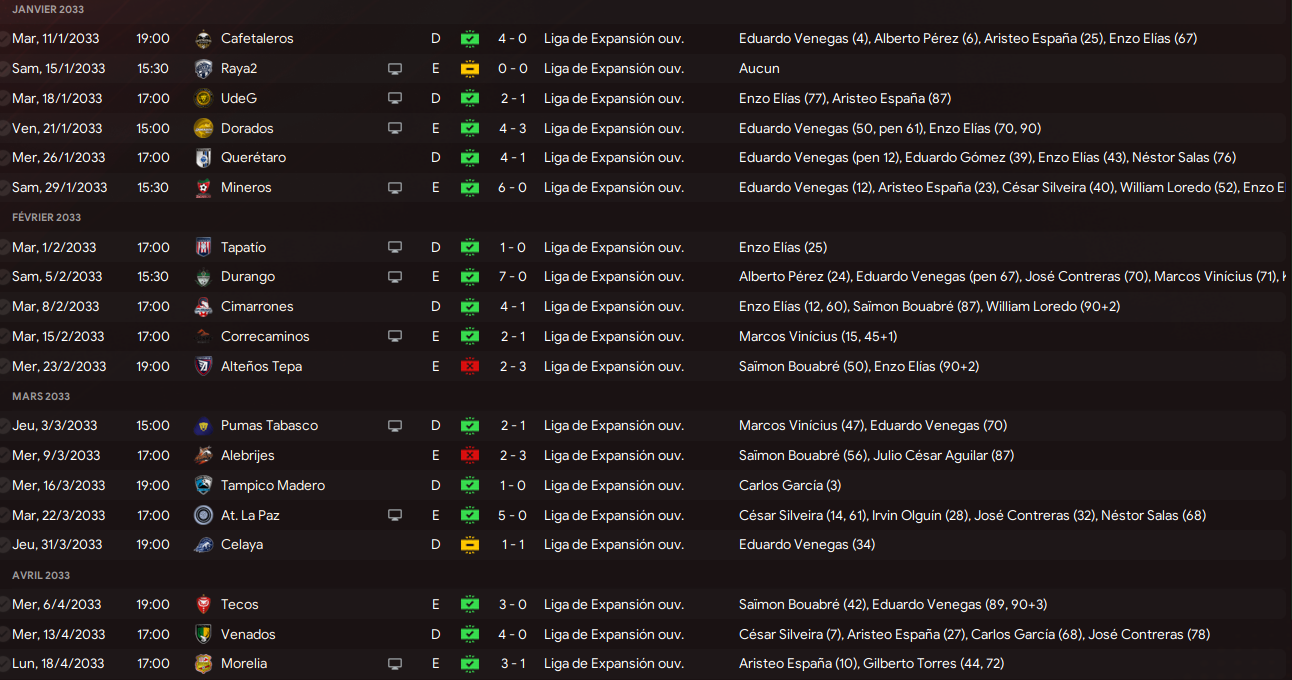The height and width of the screenshot is (680, 1292).
Task: Open the 7 - 0 result against Durango
Action: (512, 277)
